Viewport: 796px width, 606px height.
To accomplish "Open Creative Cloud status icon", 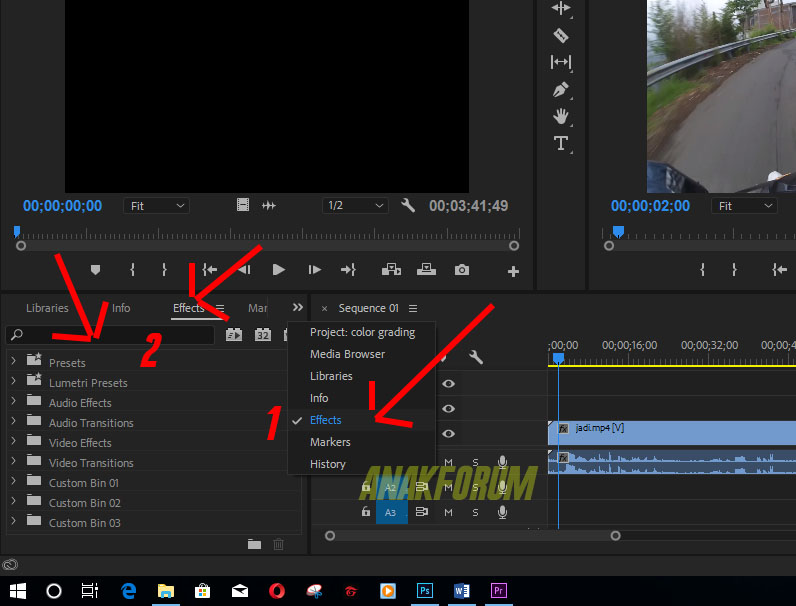I will (x=10, y=564).
